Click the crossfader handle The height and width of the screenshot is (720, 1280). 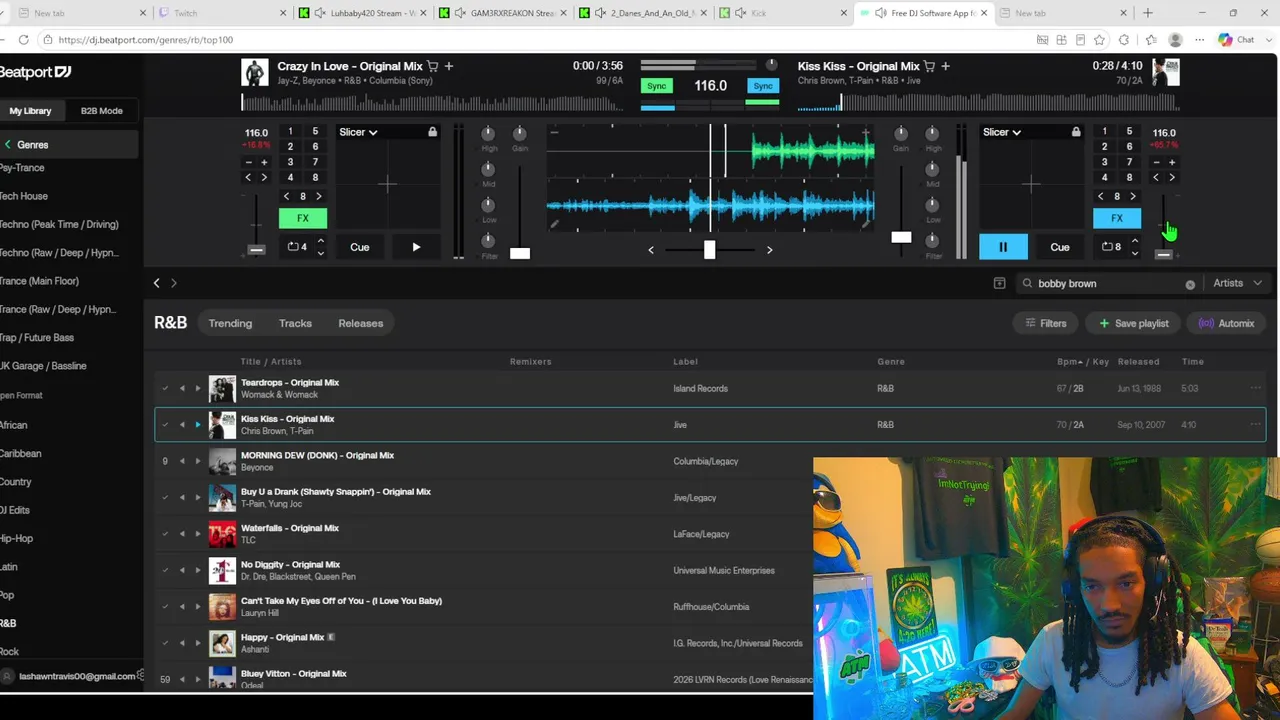709,249
